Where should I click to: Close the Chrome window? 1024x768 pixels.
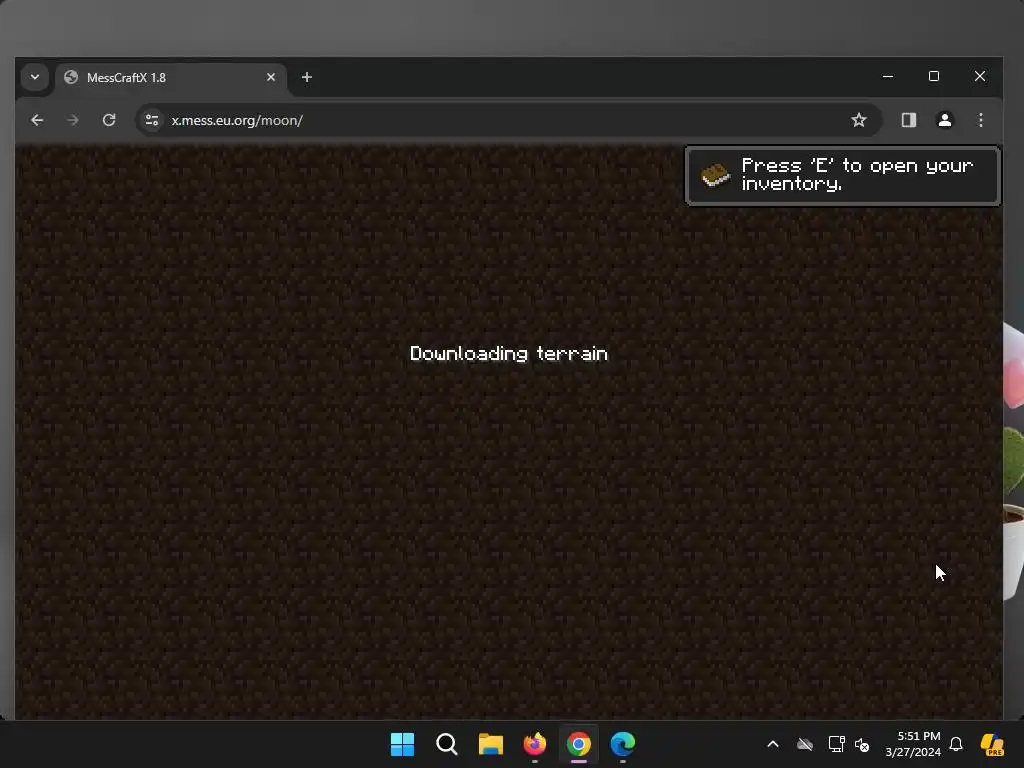click(x=980, y=76)
